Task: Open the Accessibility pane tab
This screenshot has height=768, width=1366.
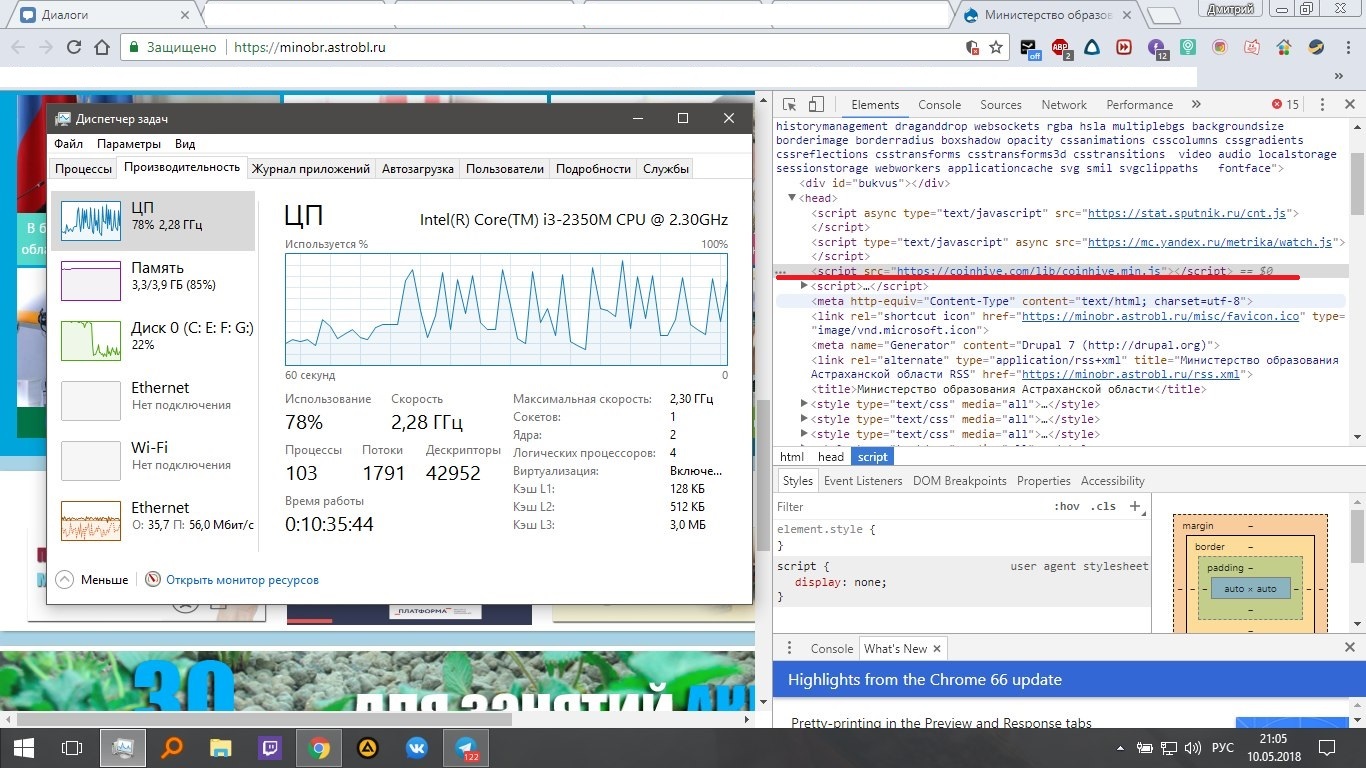Action: pyautogui.click(x=1112, y=481)
